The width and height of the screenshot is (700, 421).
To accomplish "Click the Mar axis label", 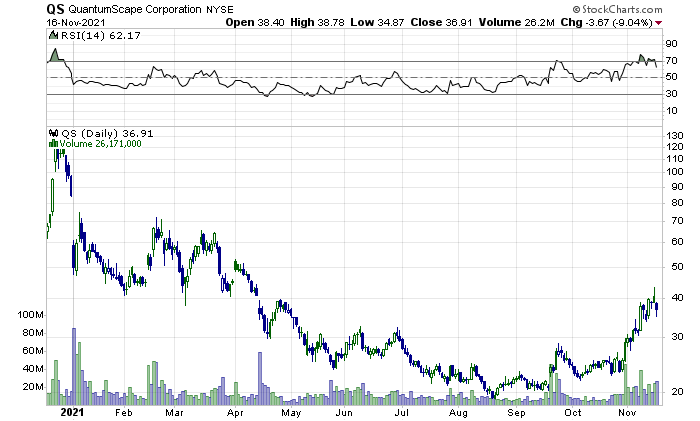I will 174,413.
